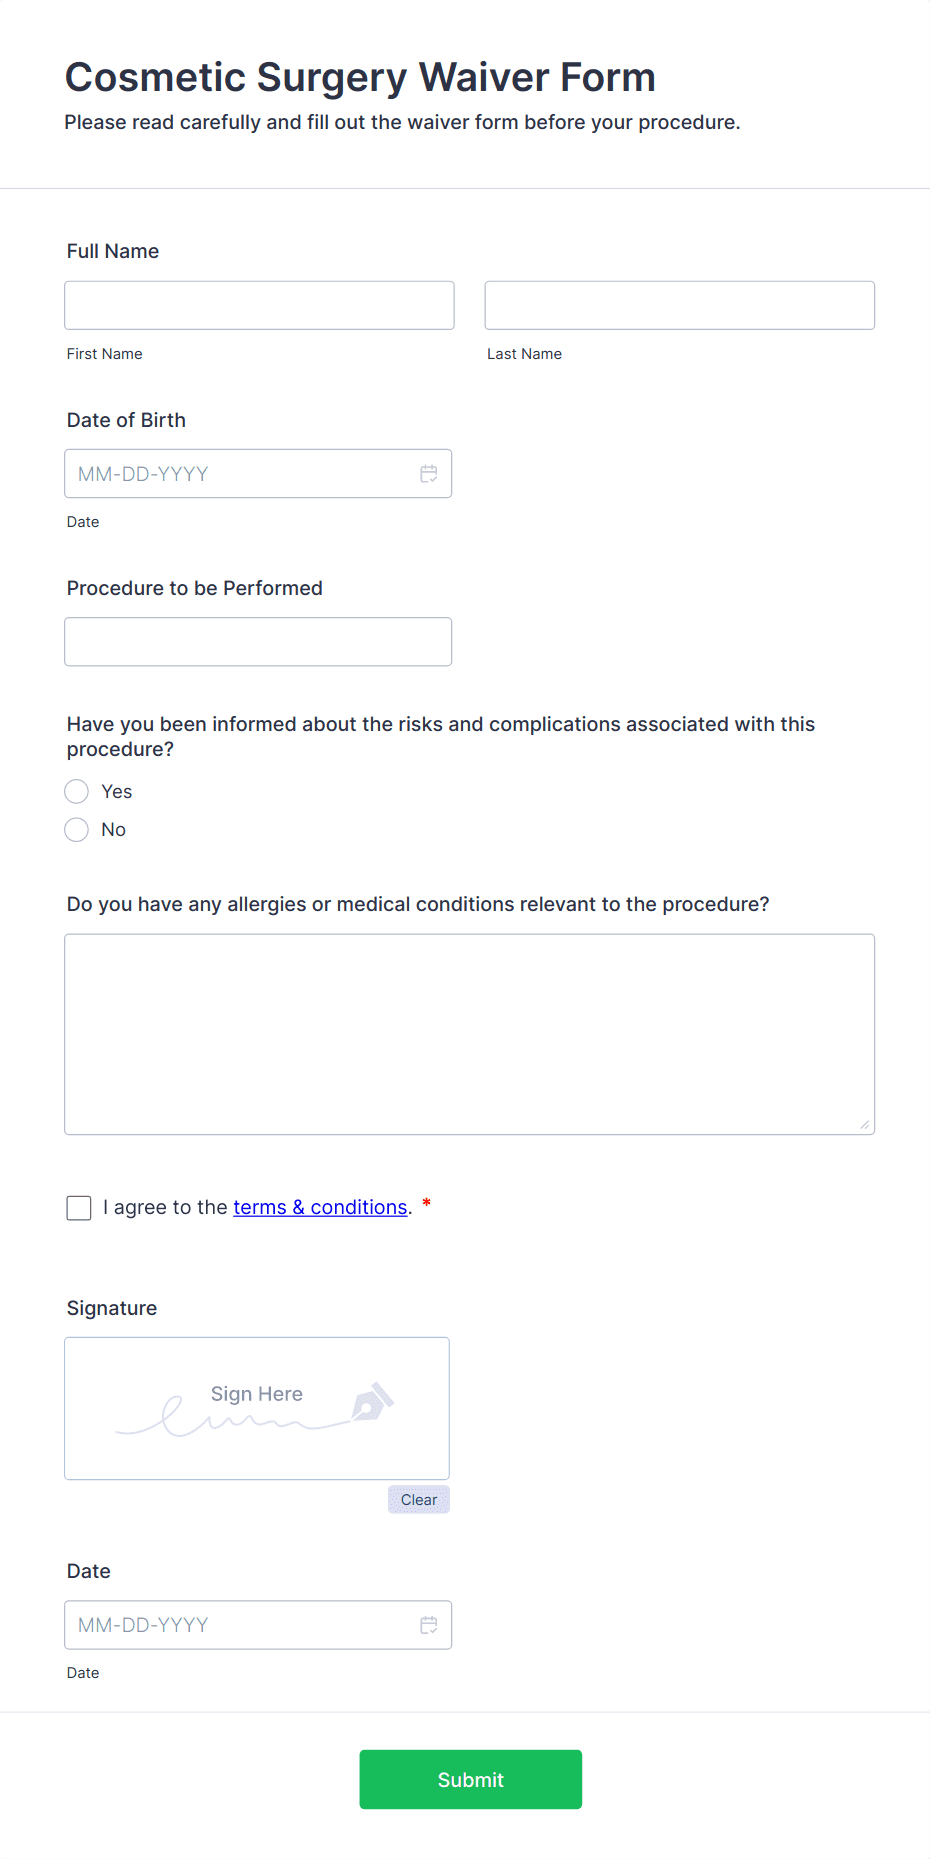Image resolution: width=930 pixels, height=1859 pixels.
Task: Click the Yes option label text
Action: click(117, 792)
